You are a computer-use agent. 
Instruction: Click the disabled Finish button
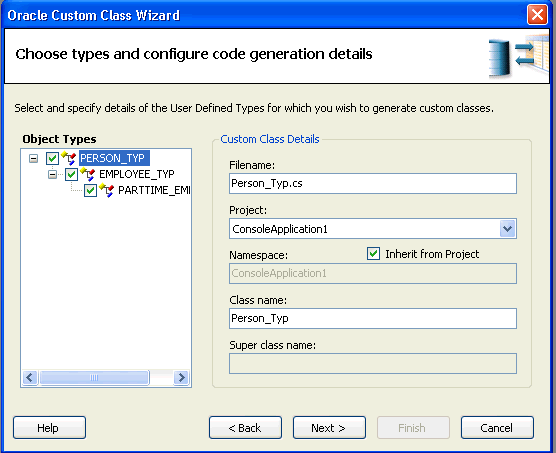point(413,428)
